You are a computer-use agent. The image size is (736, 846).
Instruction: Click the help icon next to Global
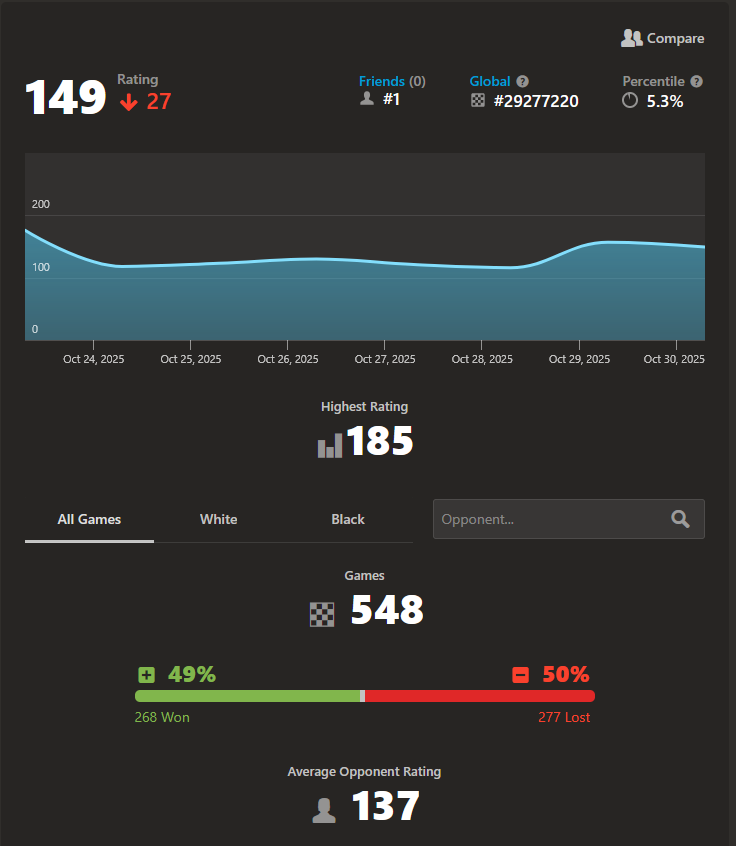pyautogui.click(x=522, y=81)
